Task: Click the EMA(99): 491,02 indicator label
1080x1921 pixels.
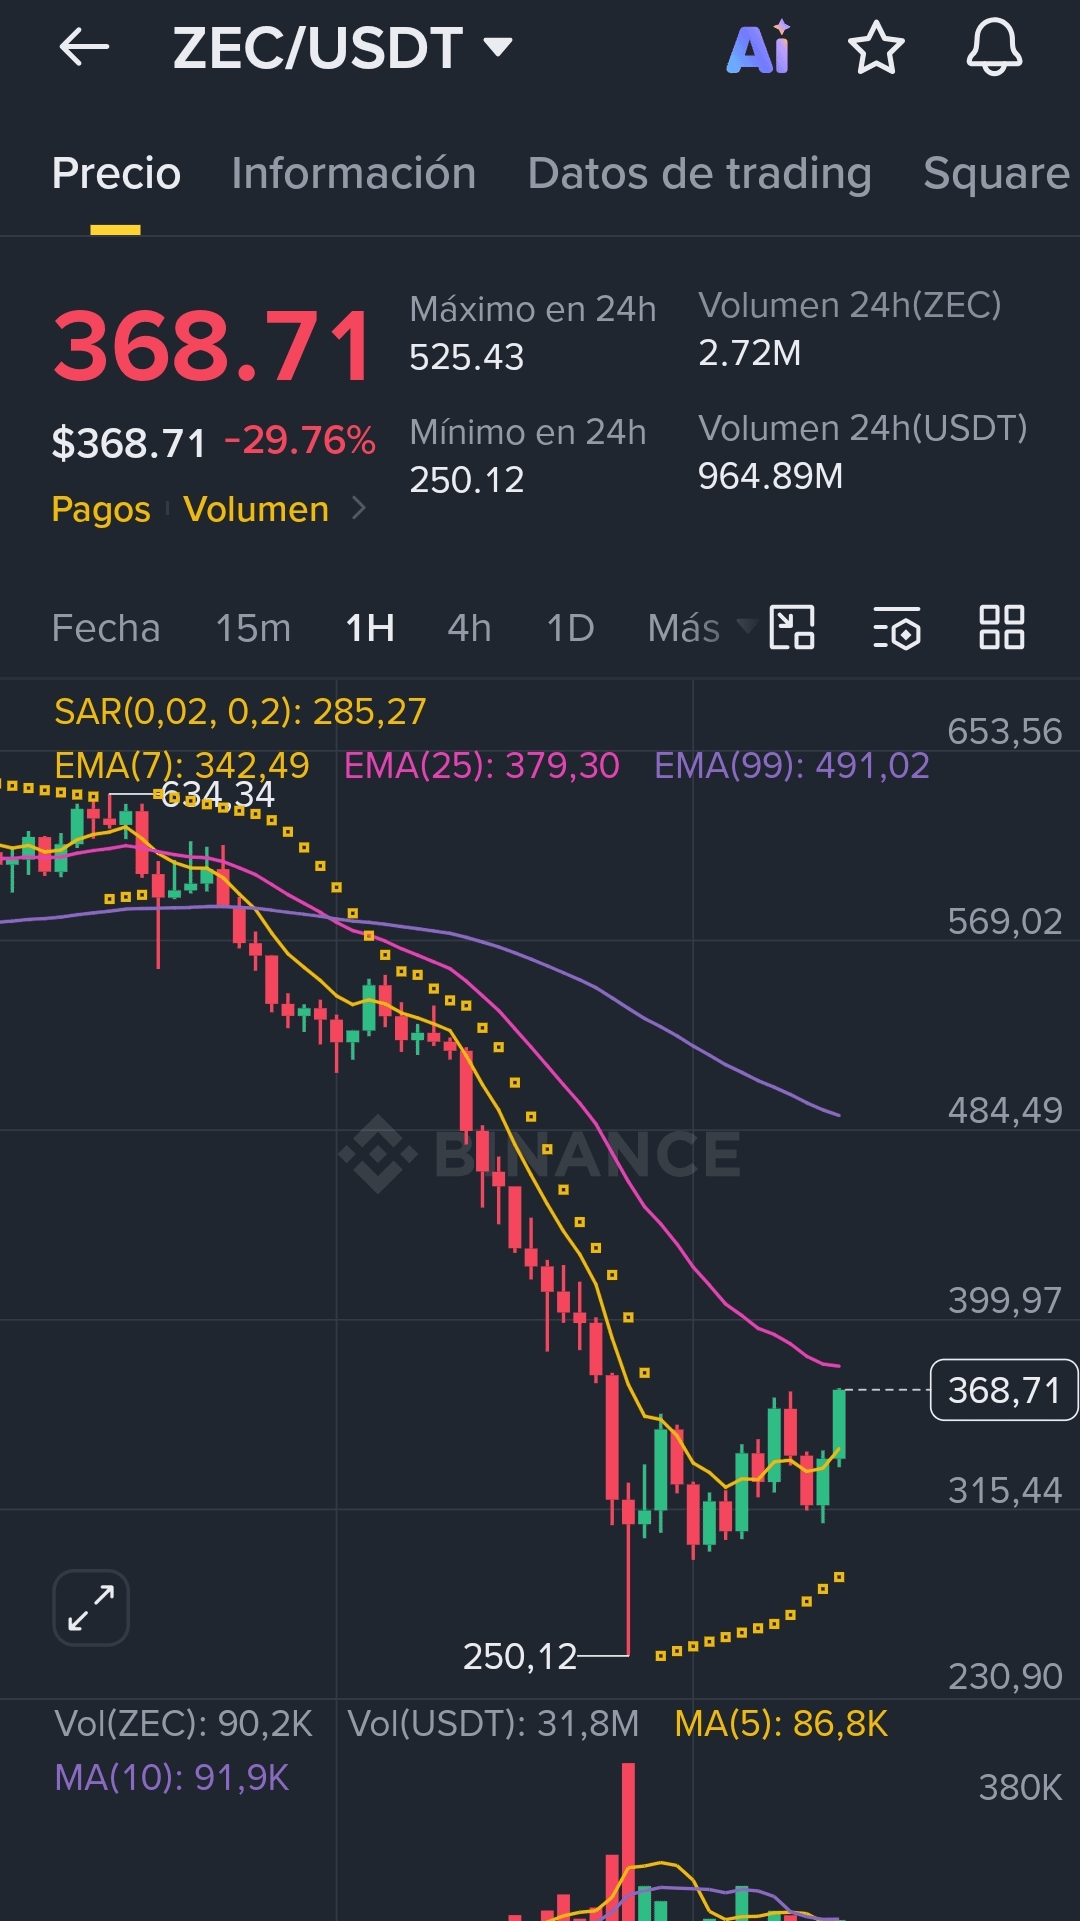Action: tap(792, 765)
